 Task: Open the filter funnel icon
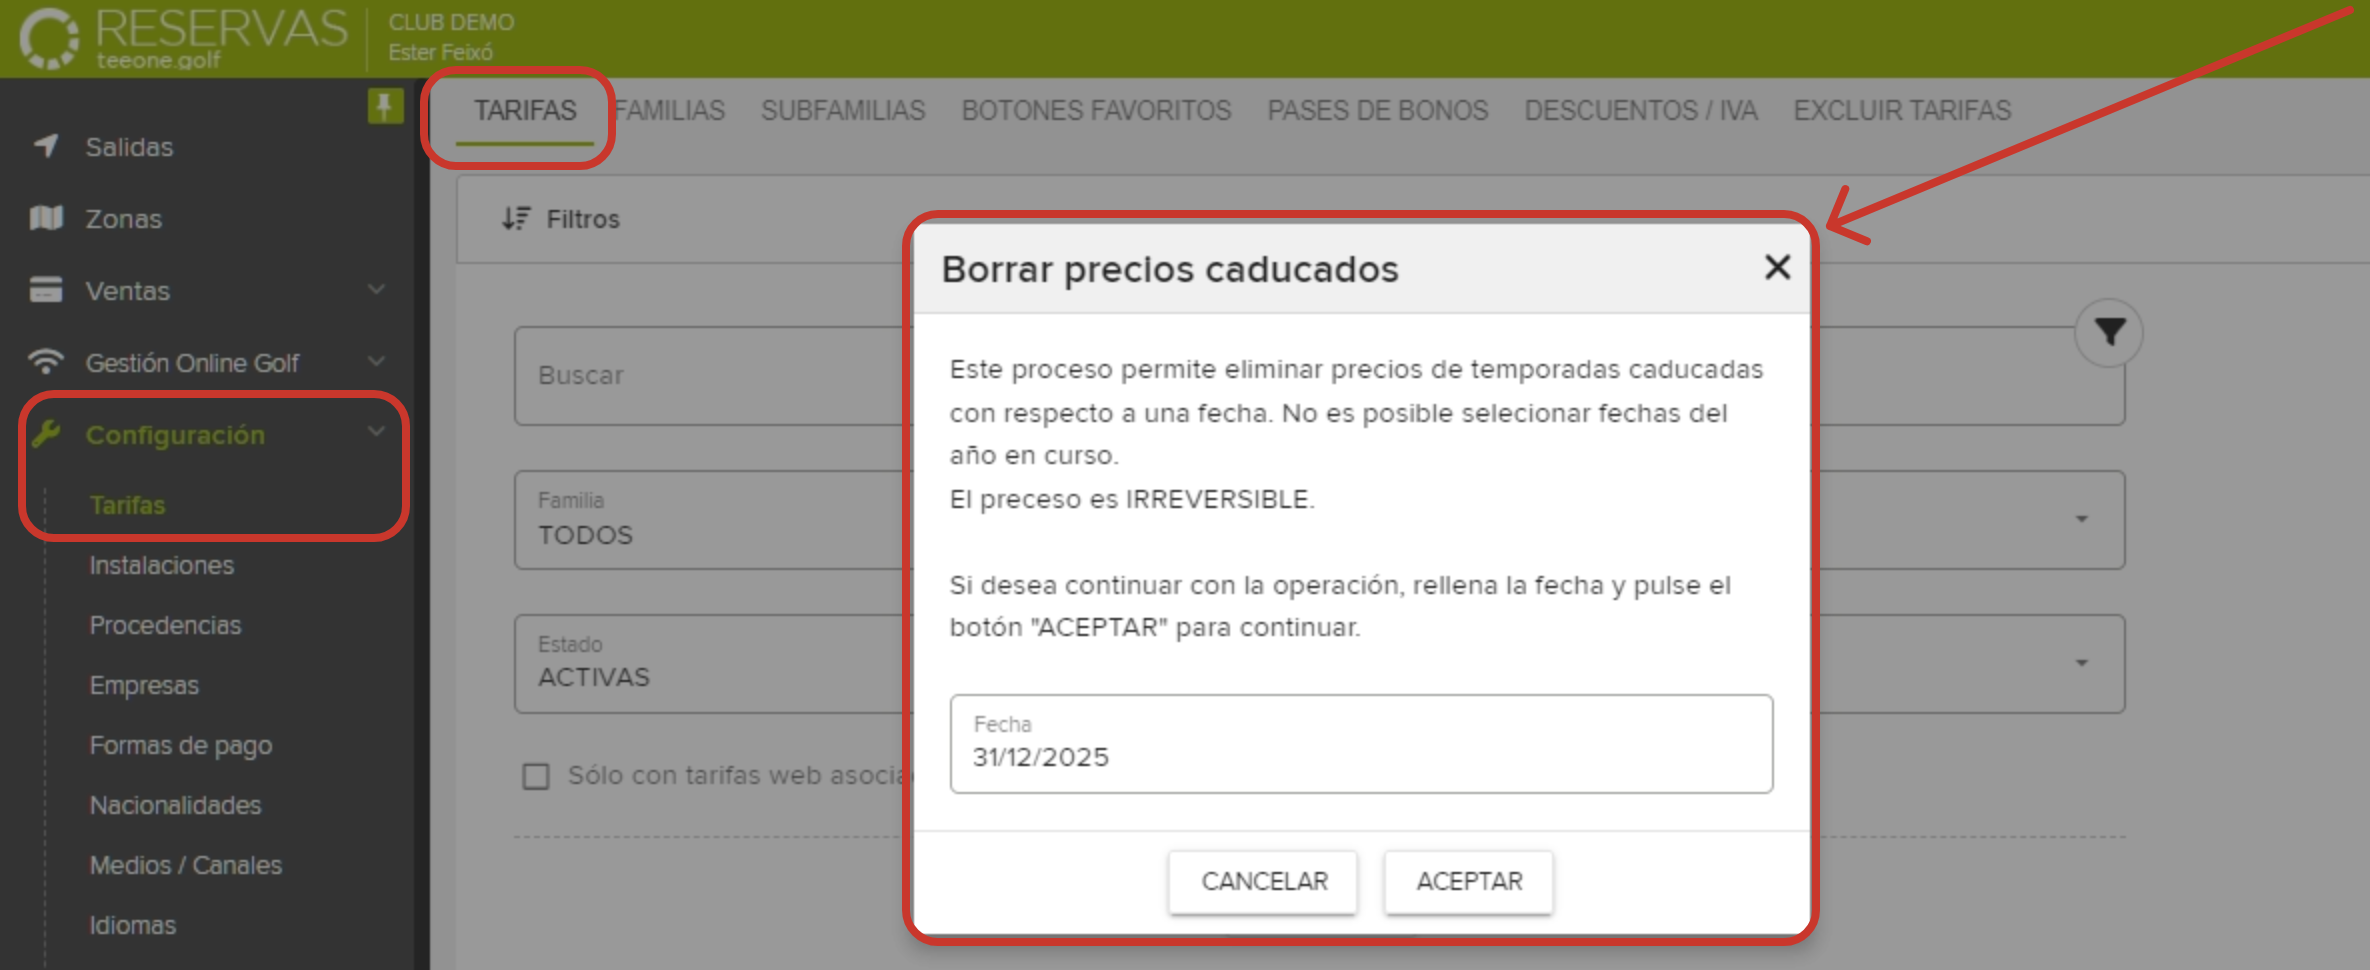pyautogui.click(x=2108, y=331)
